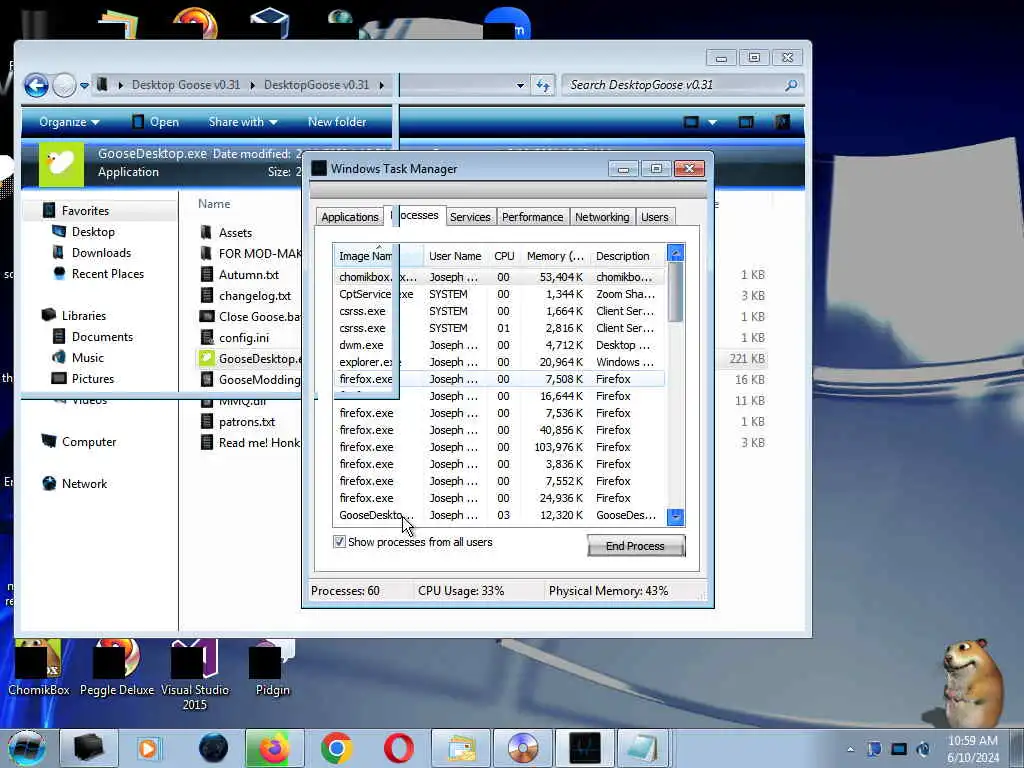
Task: Select the Assets folder icon
Action: pyautogui.click(x=206, y=232)
